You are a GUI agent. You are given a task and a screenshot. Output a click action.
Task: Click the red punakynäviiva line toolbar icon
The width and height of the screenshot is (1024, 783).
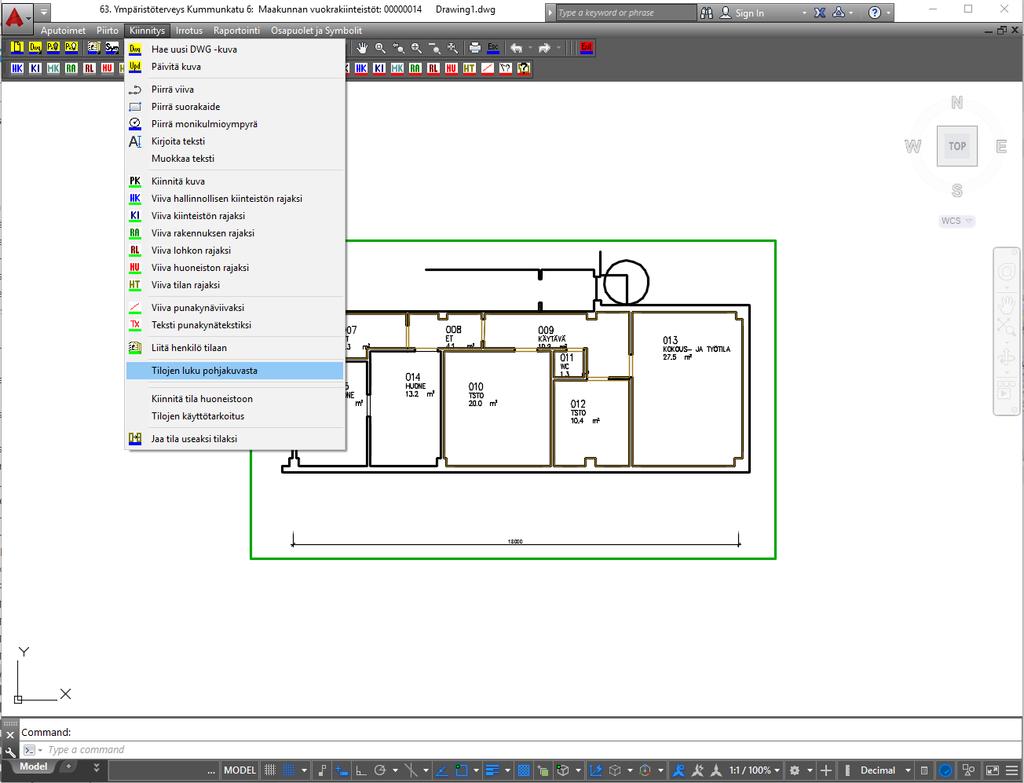[487, 68]
